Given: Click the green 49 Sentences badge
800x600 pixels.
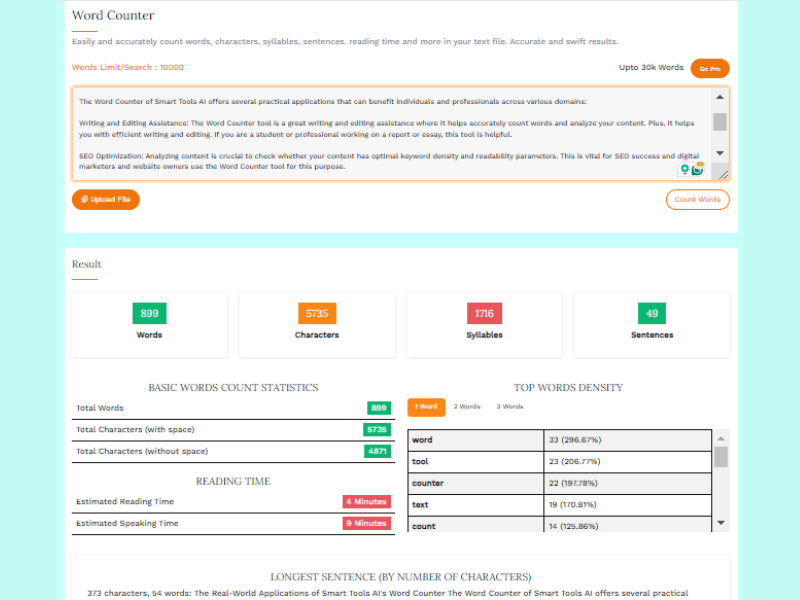Looking at the screenshot, I should click(651, 313).
